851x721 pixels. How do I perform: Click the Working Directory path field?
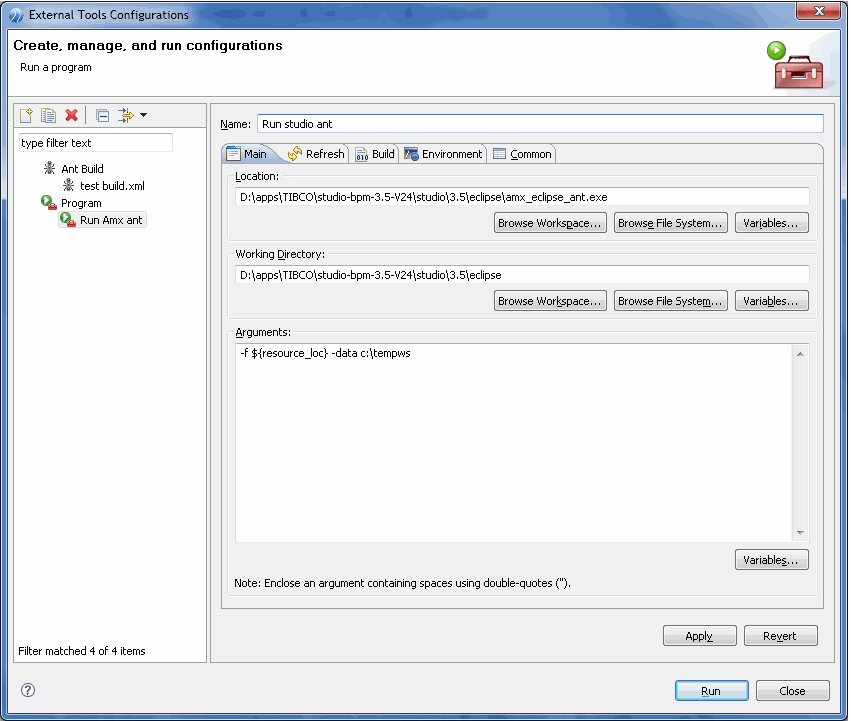[522, 275]
